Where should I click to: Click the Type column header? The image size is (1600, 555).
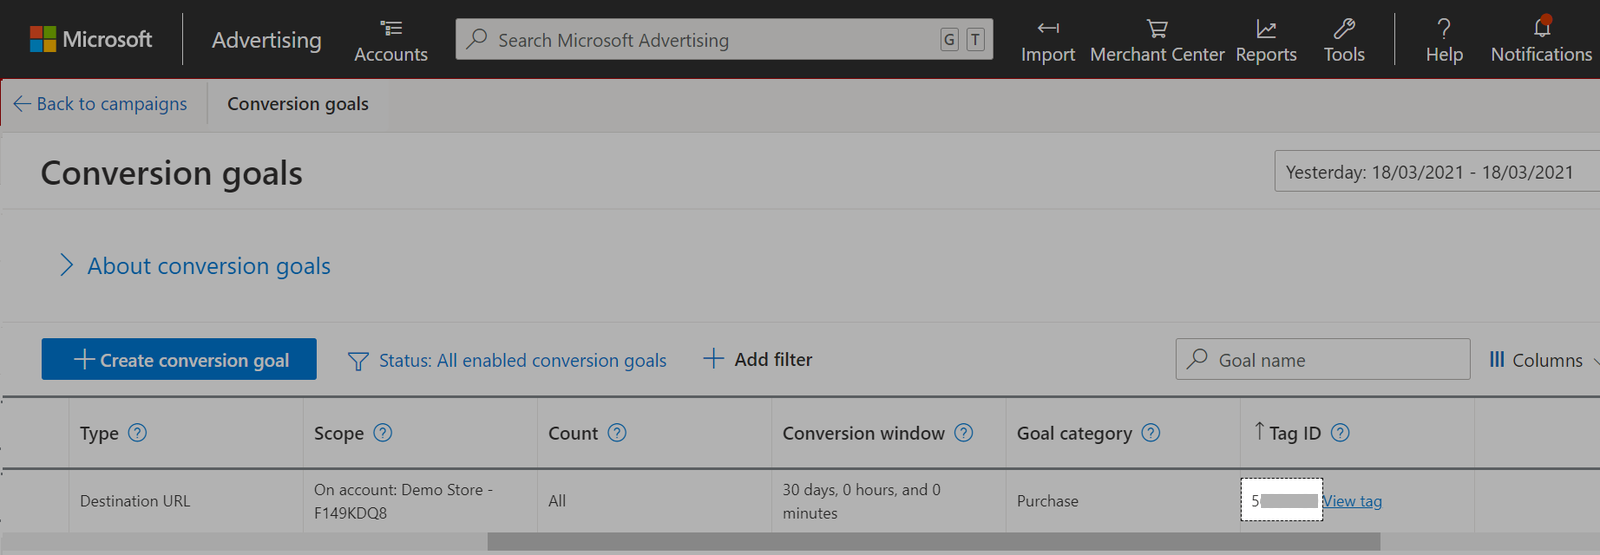[x=99, y=433]
